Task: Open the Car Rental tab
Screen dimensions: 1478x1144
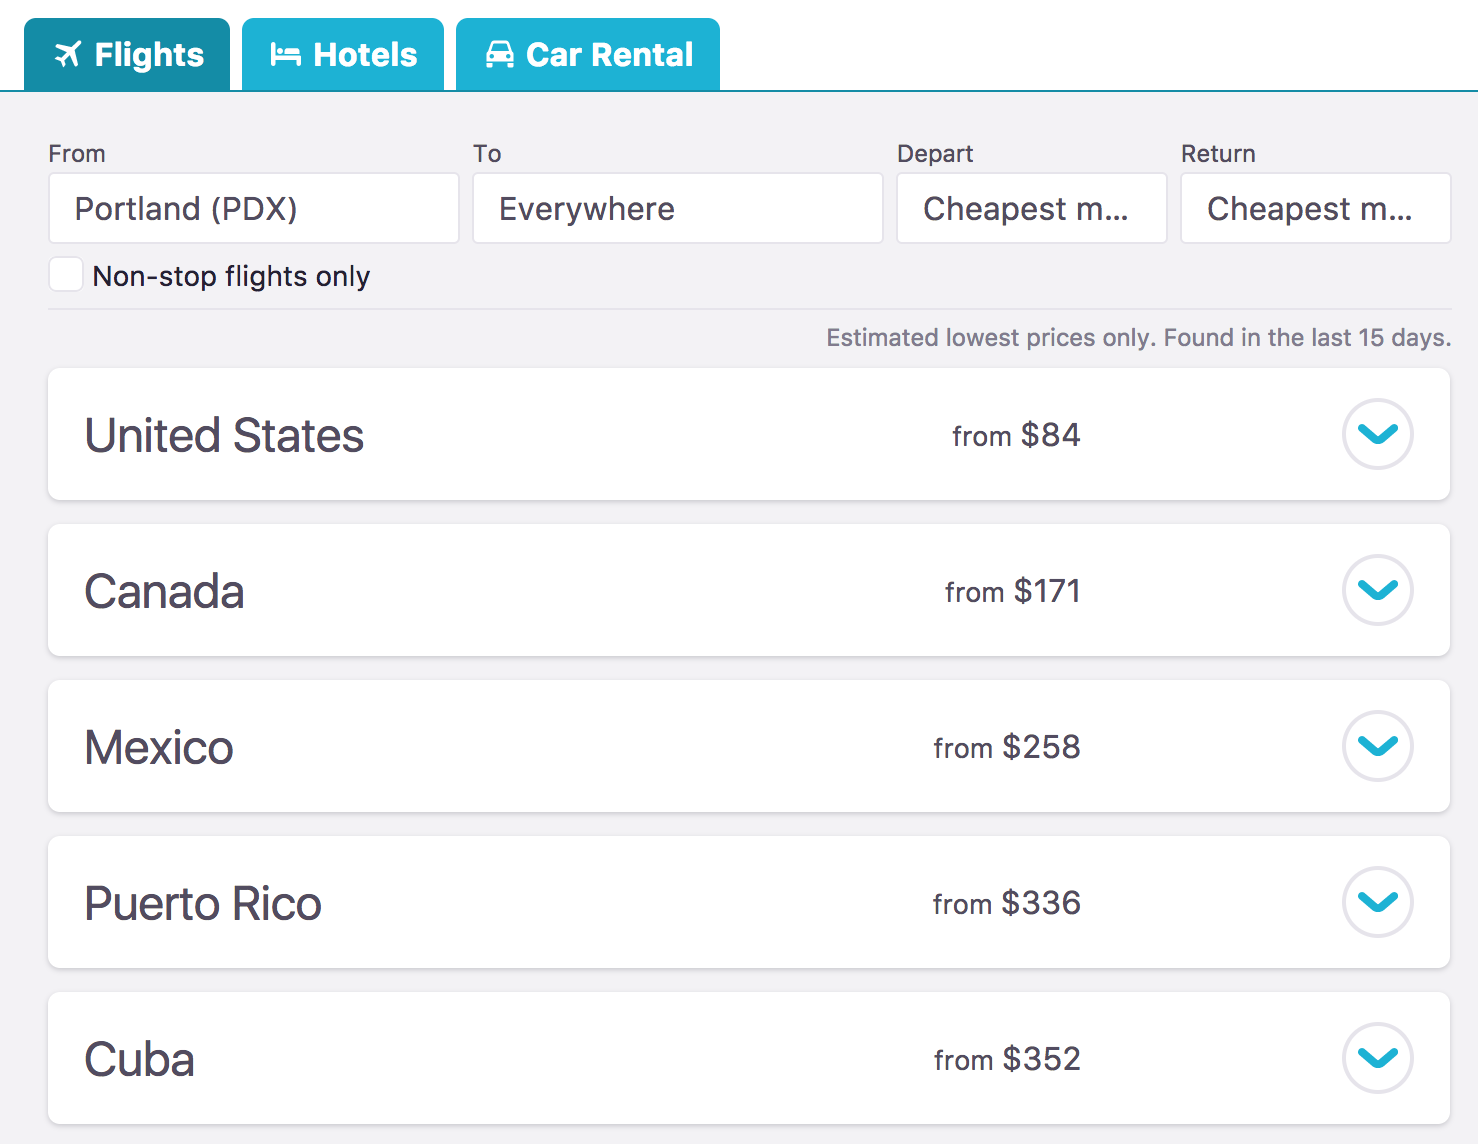Action: (588, 55)
